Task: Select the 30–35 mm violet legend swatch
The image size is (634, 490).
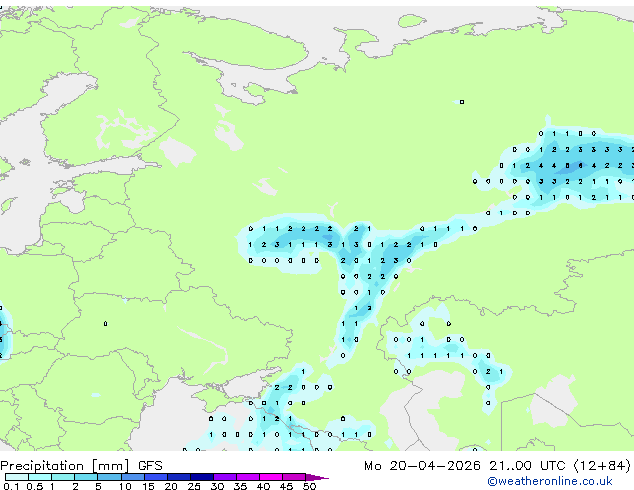Action: [x=225, y=477]
